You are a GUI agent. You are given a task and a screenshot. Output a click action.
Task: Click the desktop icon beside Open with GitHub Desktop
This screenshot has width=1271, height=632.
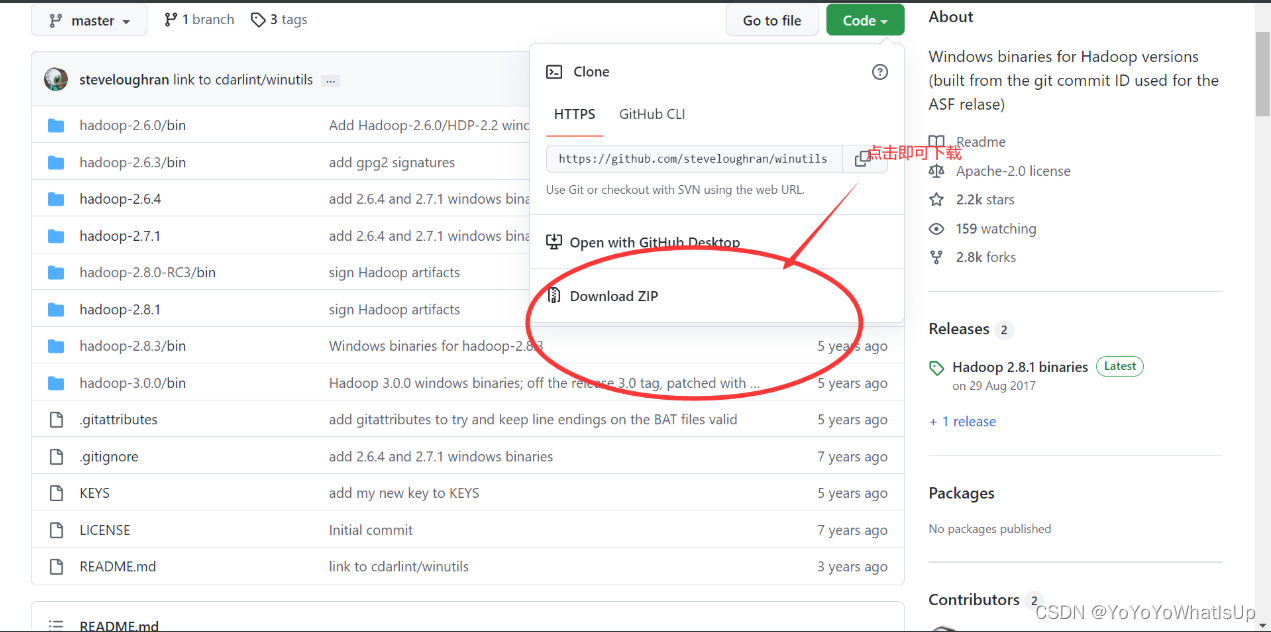click(x=554, y=242)
